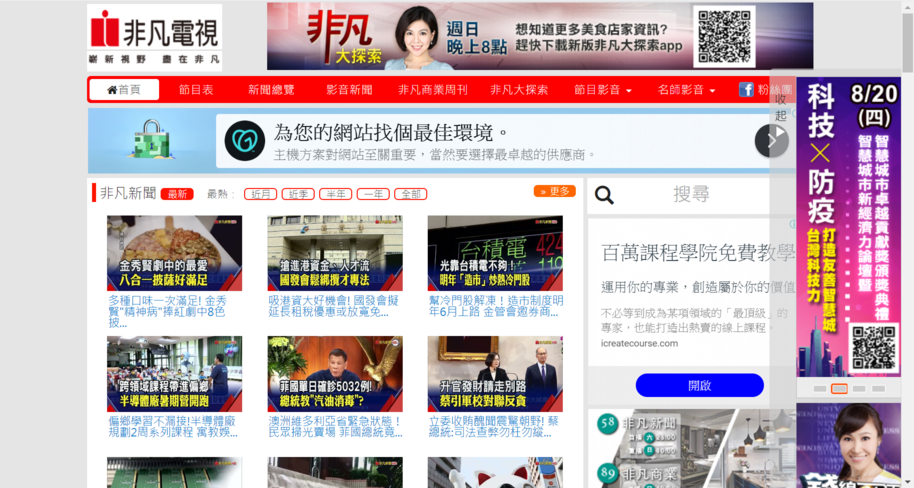Open headline 偏鄉學習不漏接 半導體廠
Screen dimensions: 914x488
tap(173, 427)
